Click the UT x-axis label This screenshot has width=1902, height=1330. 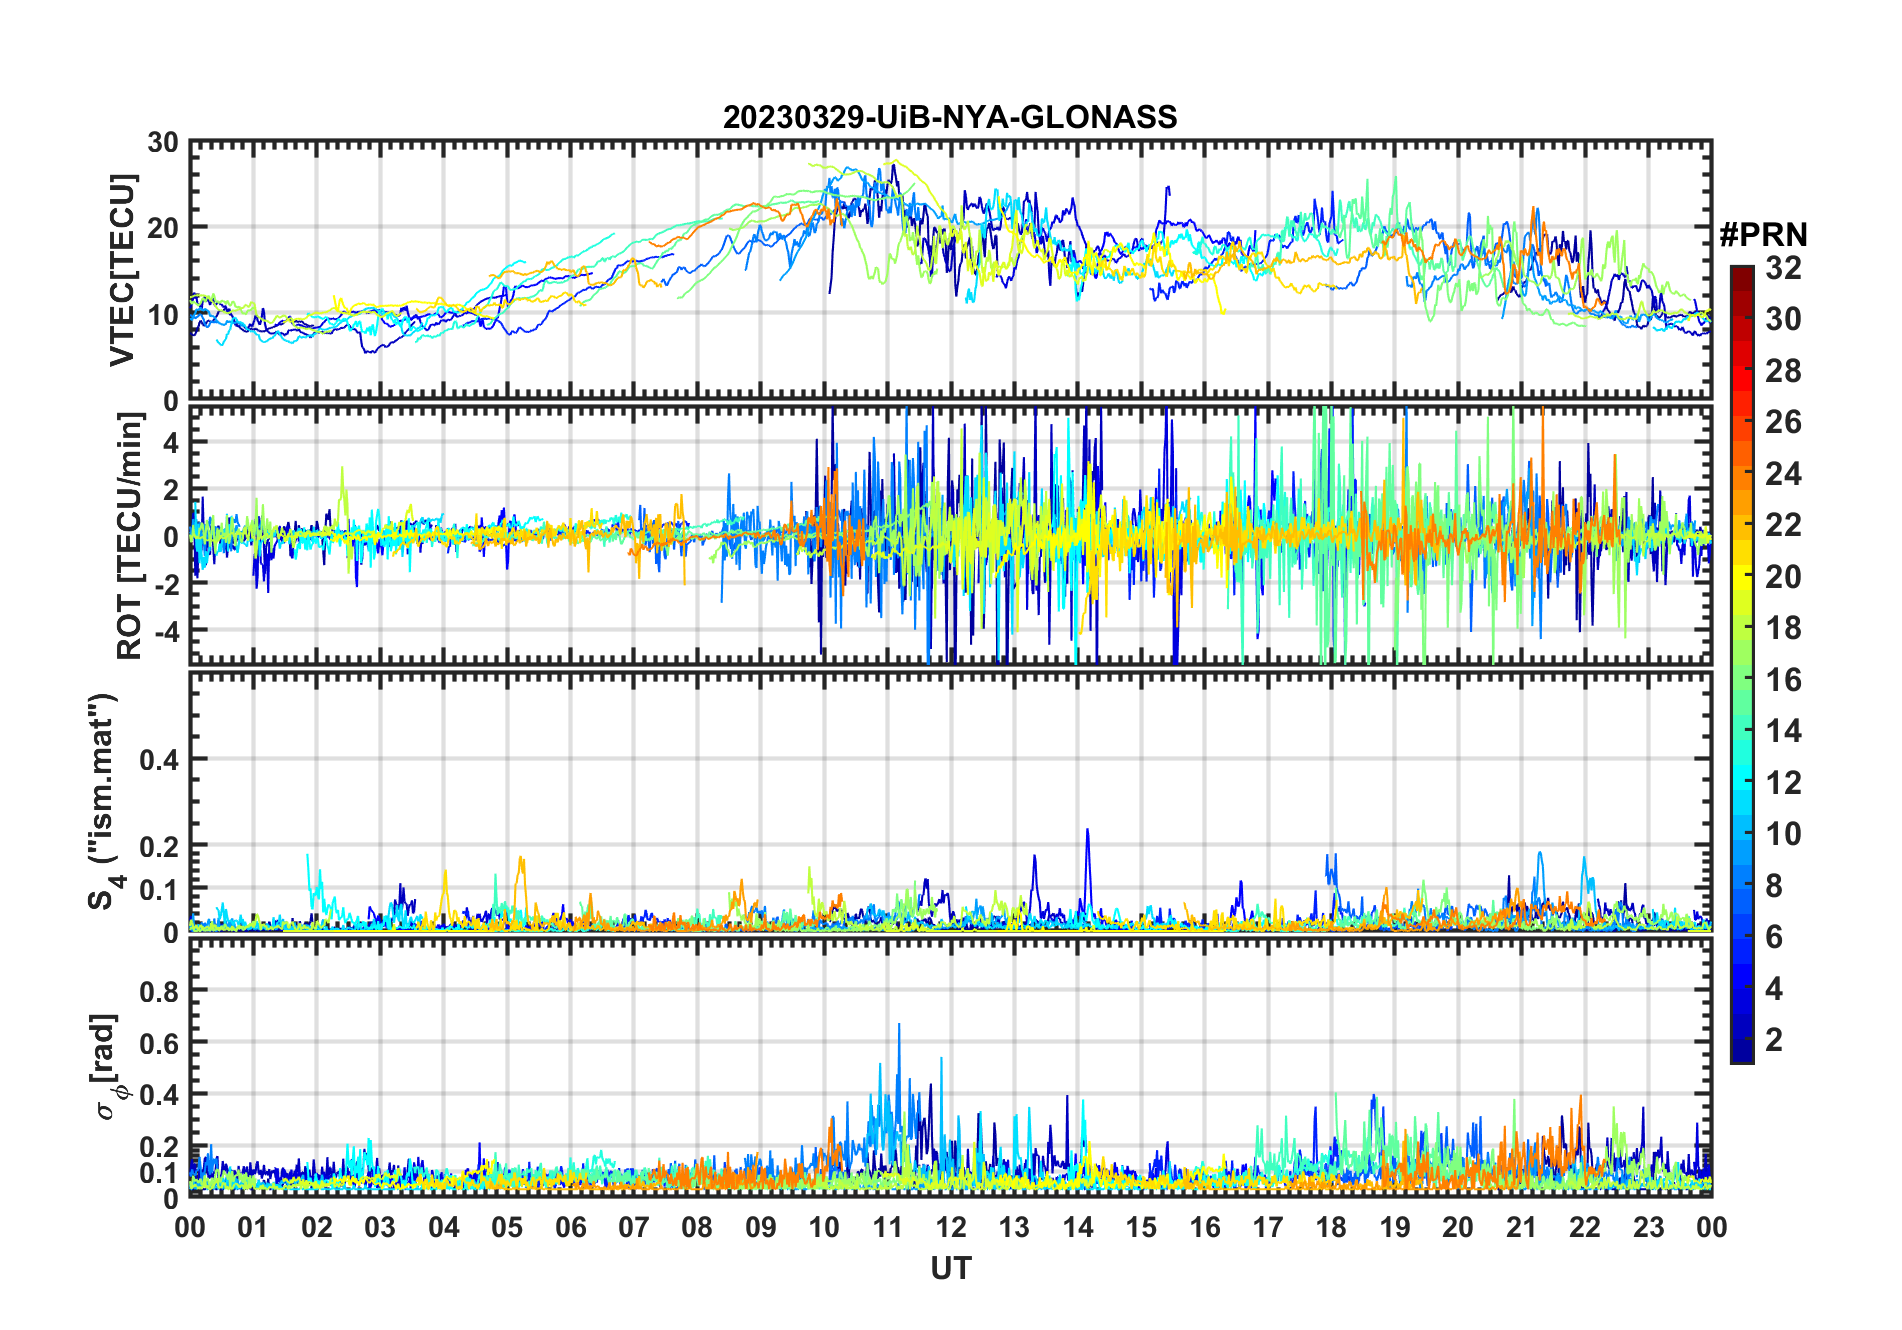[951, 1268]
